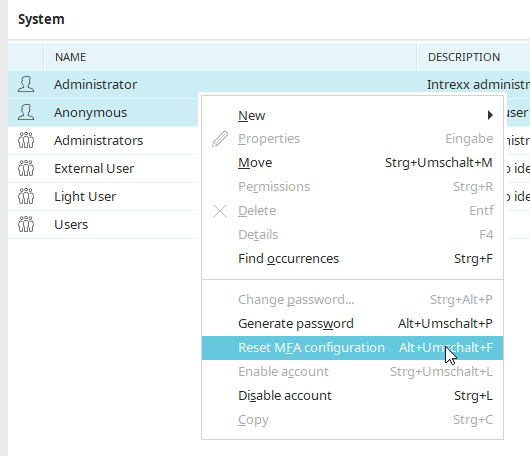Click the Administrator user icon
The width and height of the screenshot is (530, 456).
pos(26,85)
